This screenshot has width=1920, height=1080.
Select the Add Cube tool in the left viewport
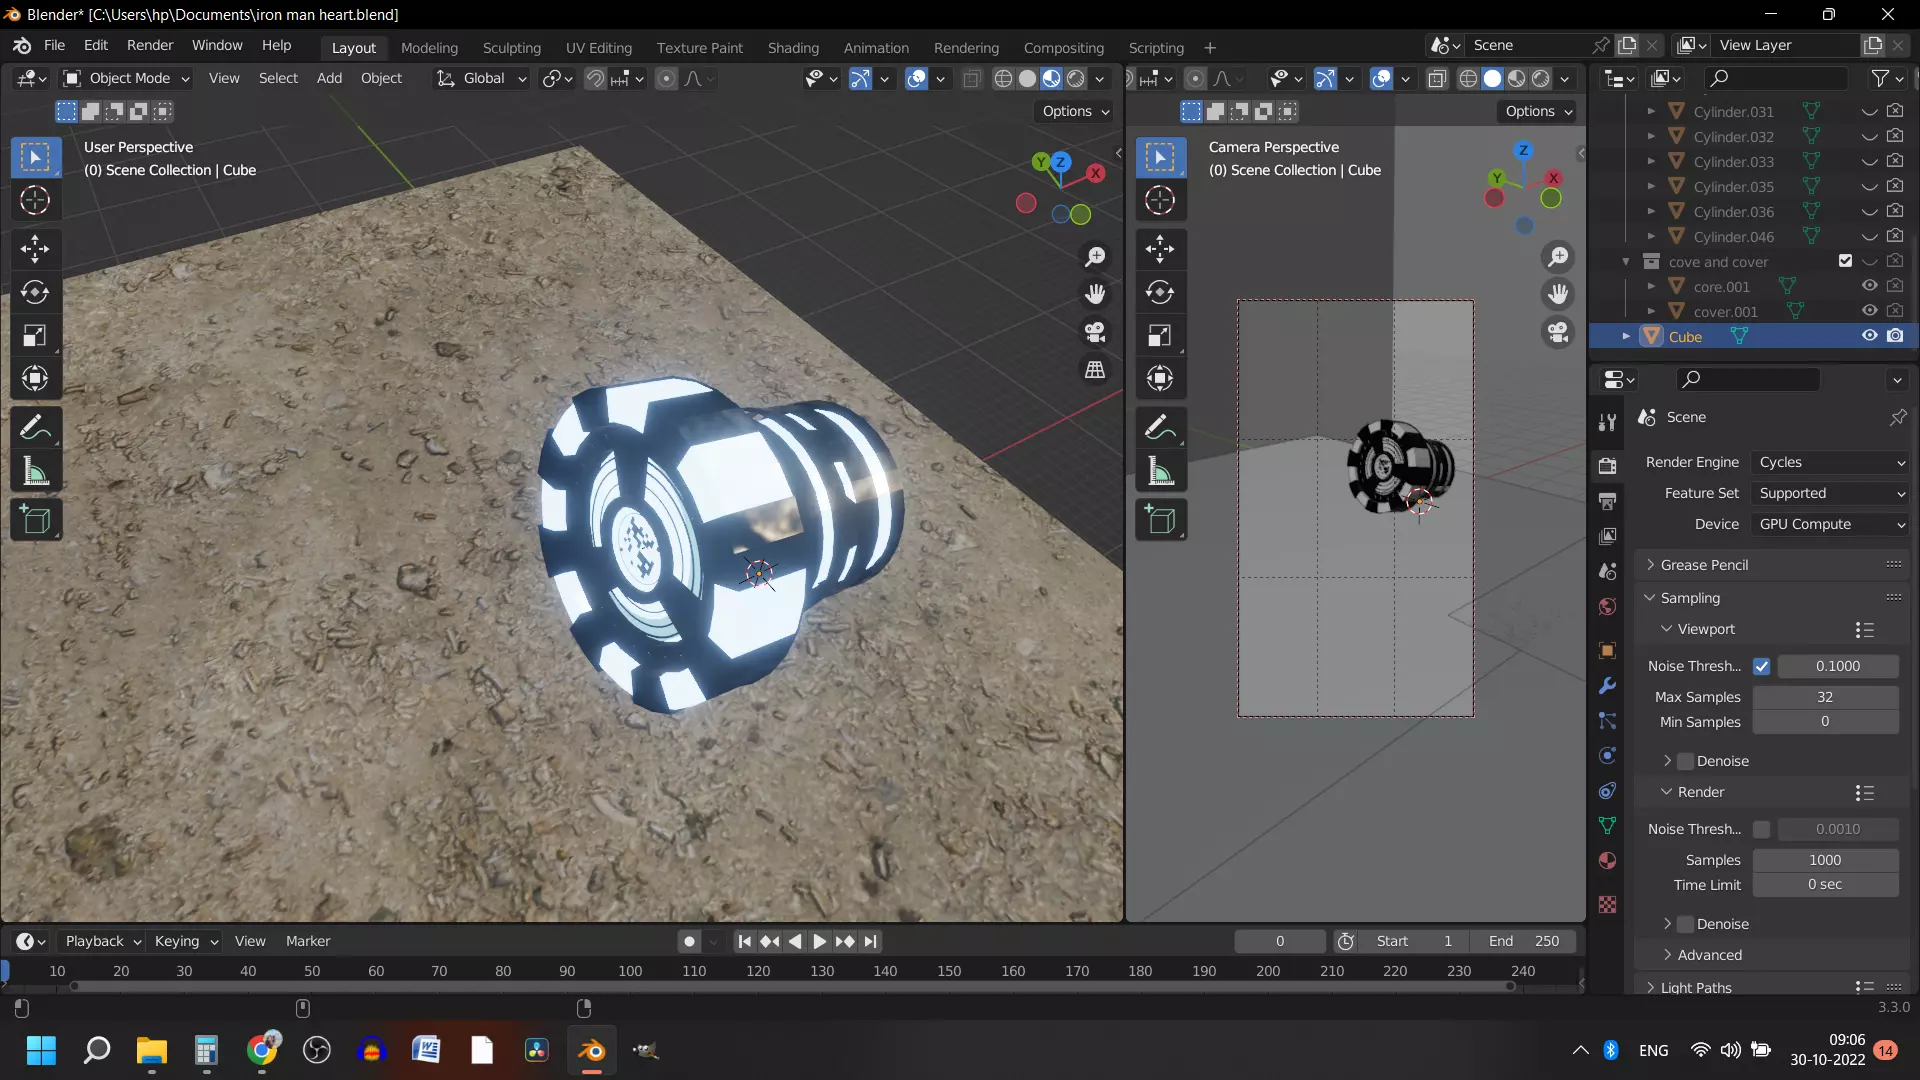pos(35,520)
